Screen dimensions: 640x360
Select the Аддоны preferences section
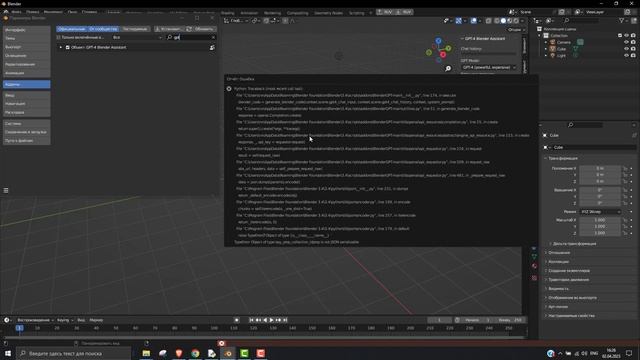[27, 84]
